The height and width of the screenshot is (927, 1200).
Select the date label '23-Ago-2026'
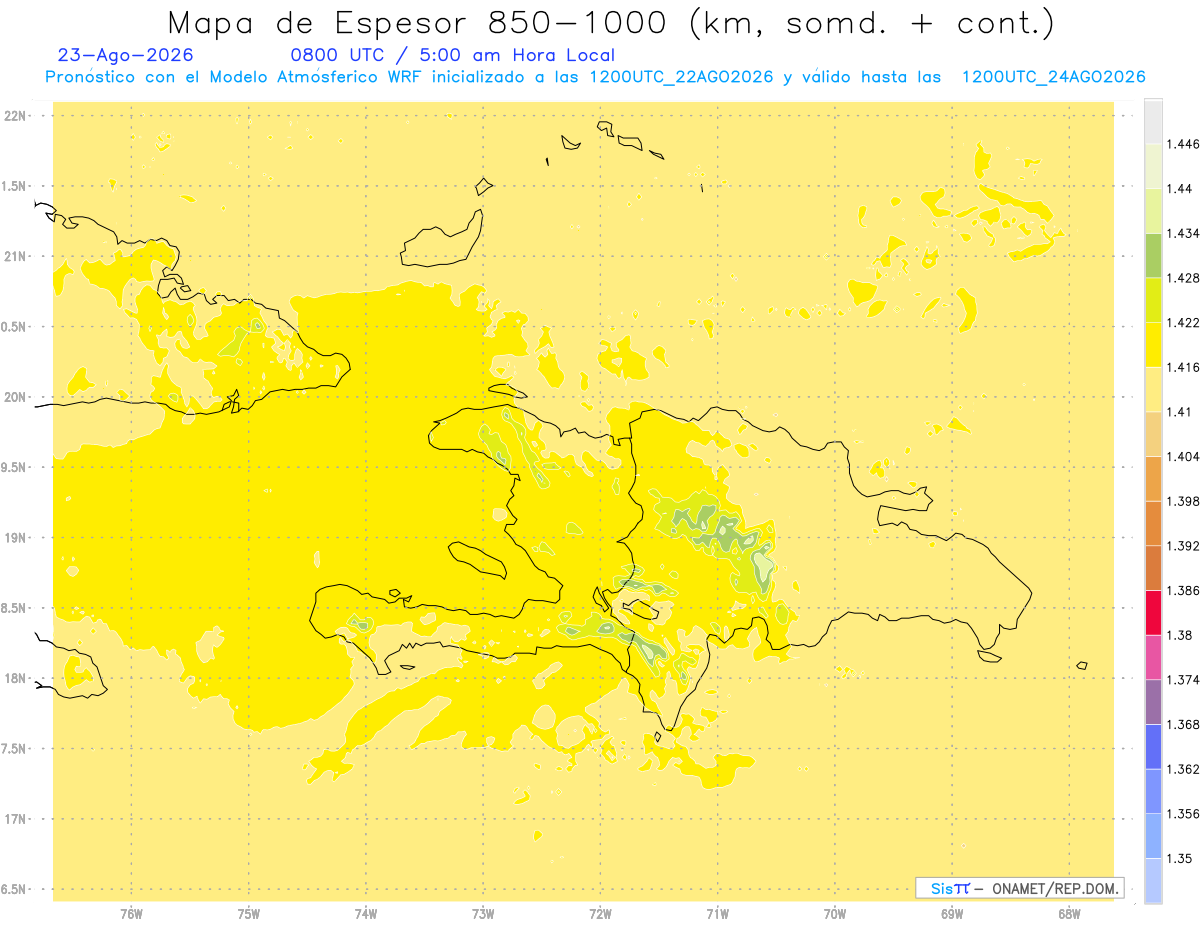pyautogui.click(x=126, y=55)
